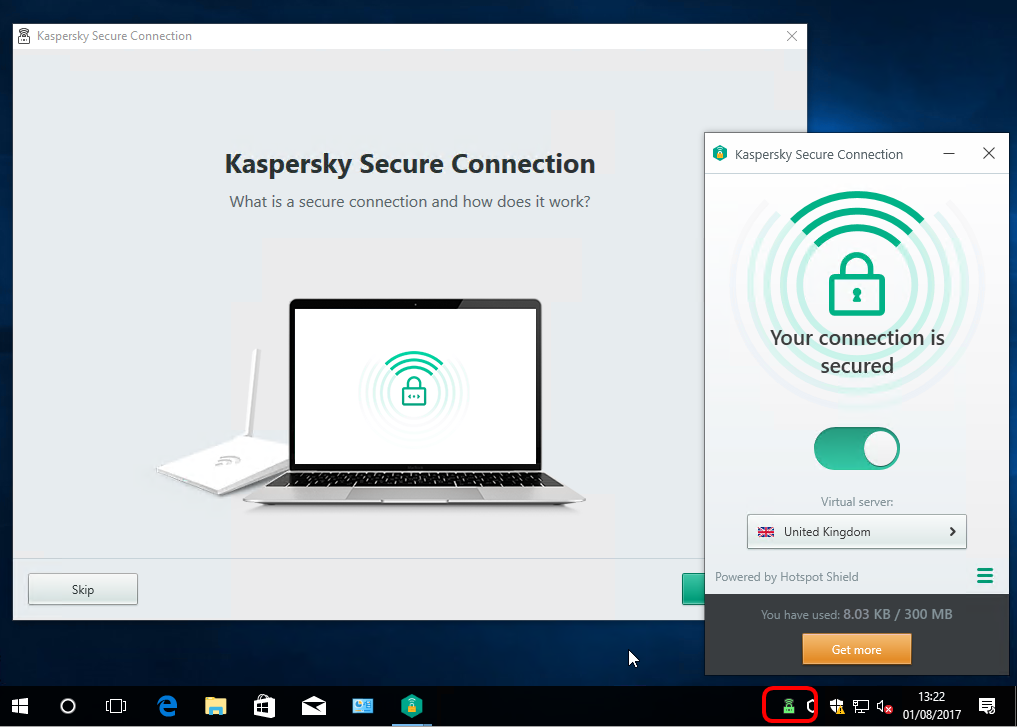Click the Kaspersky icon in the intro window title
The image size is (1017, 727).
pyautogui.click(x=24, y=36)
